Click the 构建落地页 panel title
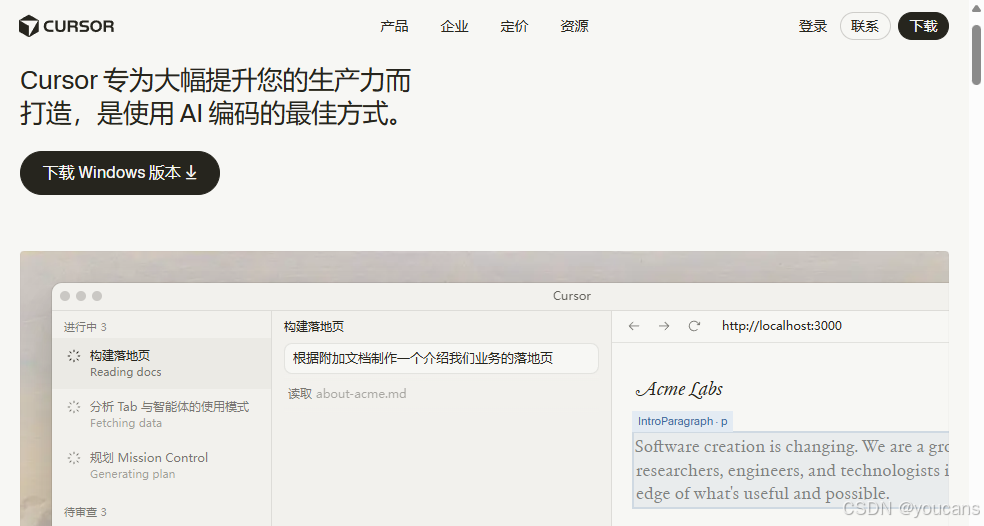 point(314,327)
